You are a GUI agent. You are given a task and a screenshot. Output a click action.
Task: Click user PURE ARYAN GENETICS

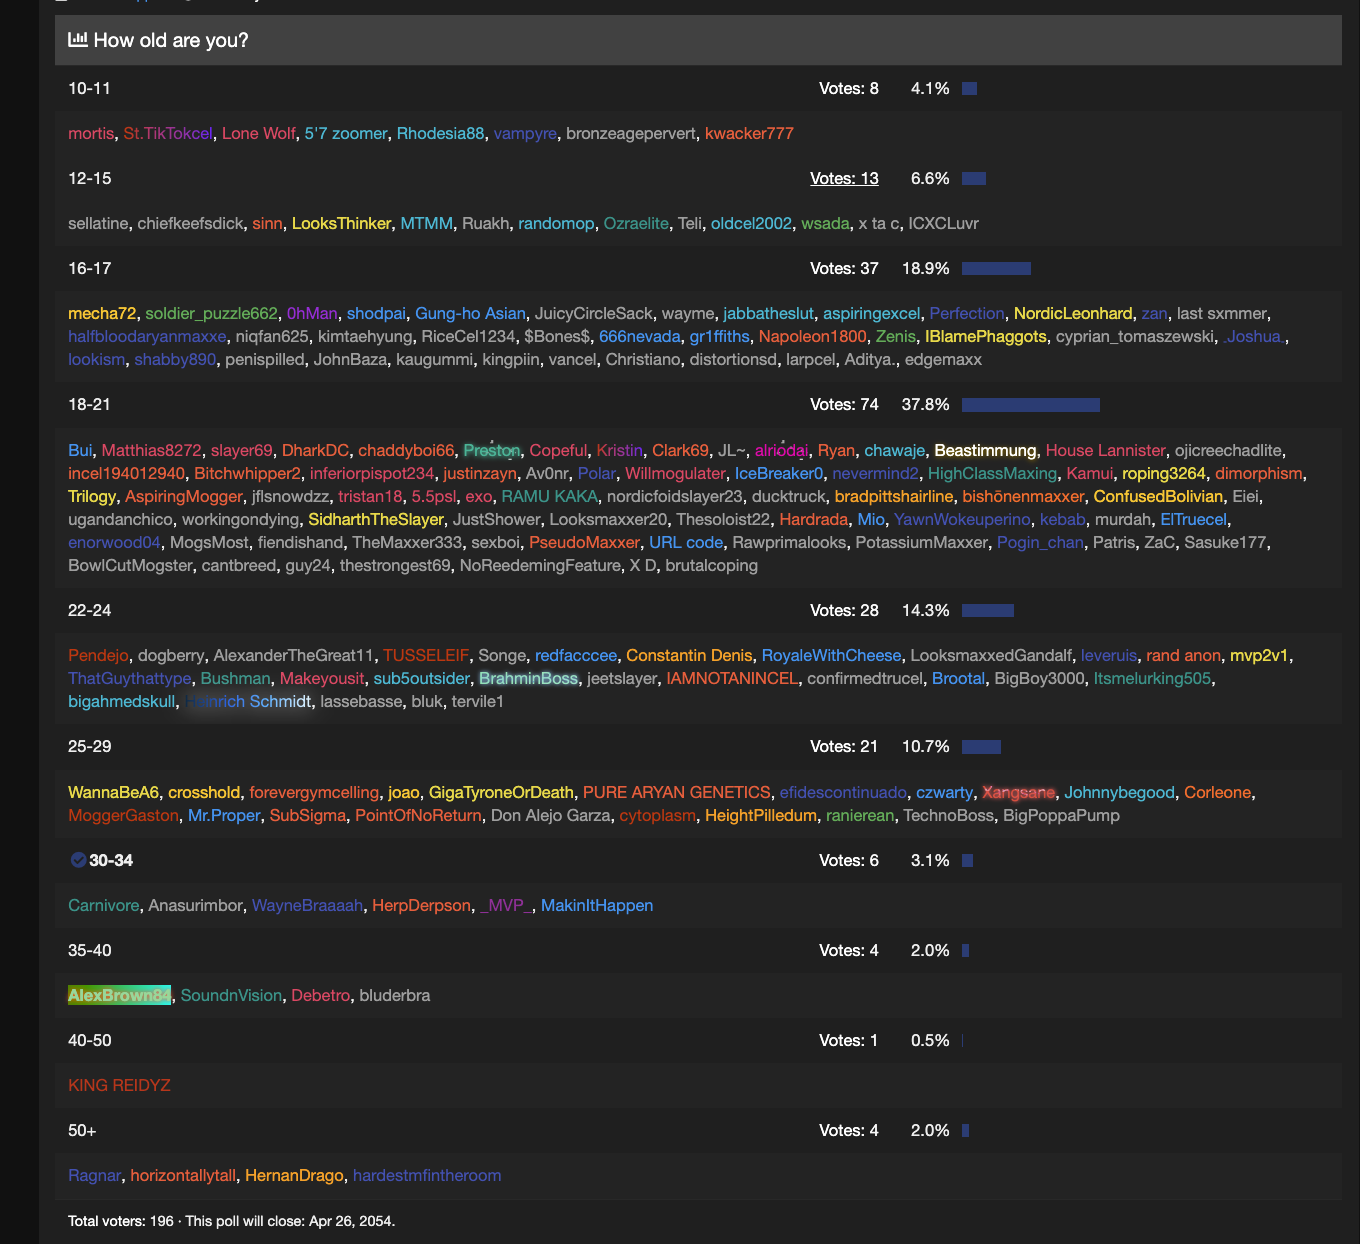(677, 792)
